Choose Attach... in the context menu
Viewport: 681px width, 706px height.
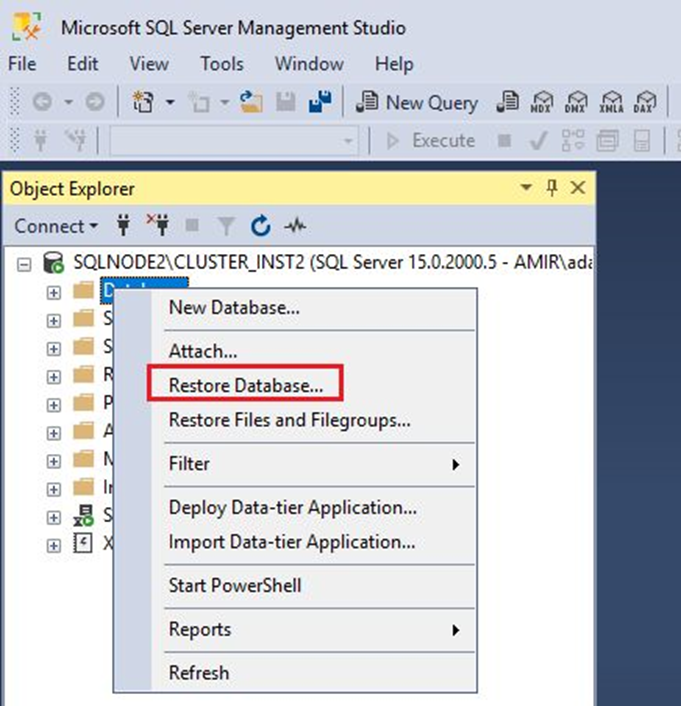[x=202, y=351]
